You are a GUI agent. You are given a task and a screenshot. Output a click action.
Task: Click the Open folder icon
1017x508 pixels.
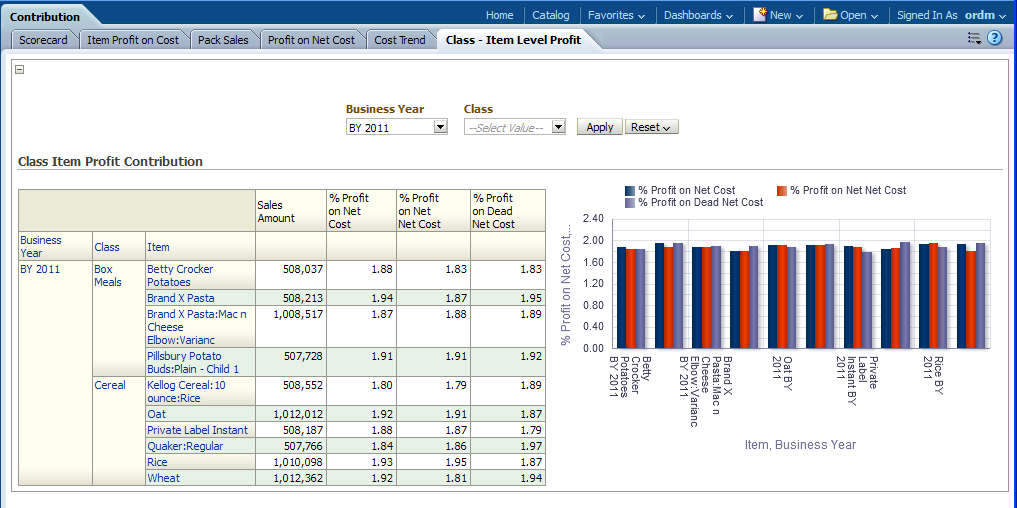(x=830, y=14)
